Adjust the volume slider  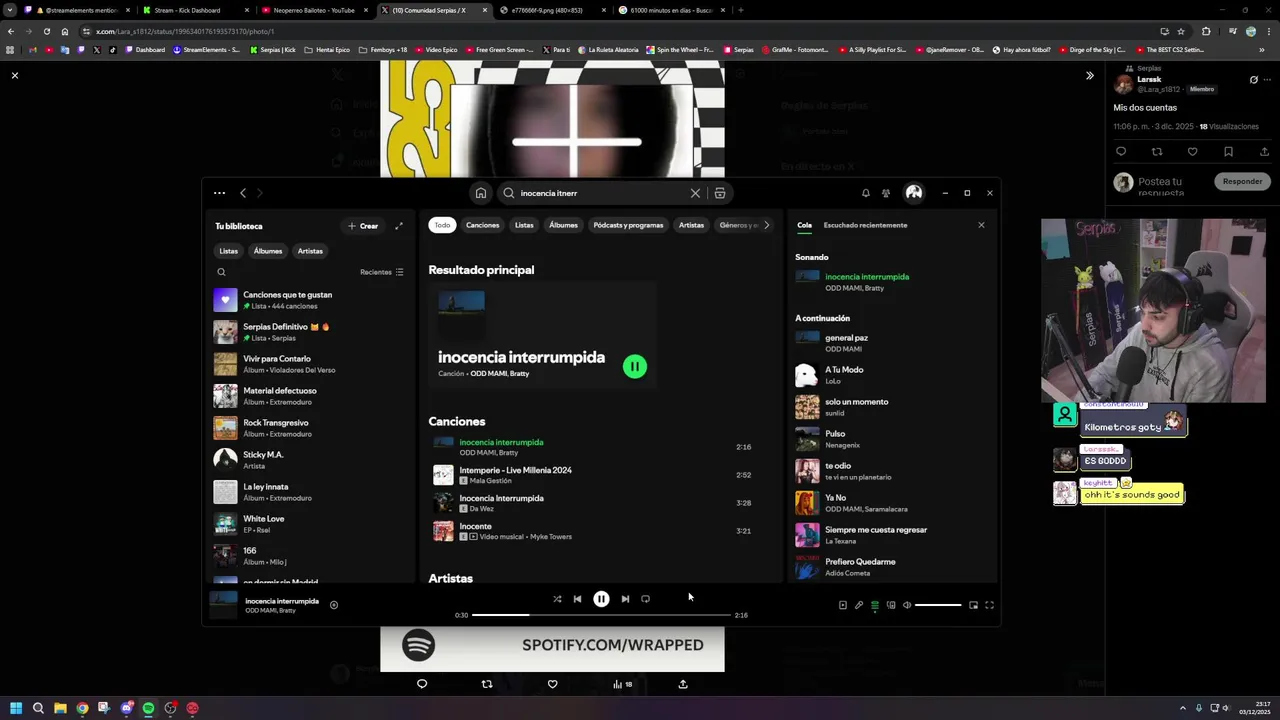(x=938, y=605)
